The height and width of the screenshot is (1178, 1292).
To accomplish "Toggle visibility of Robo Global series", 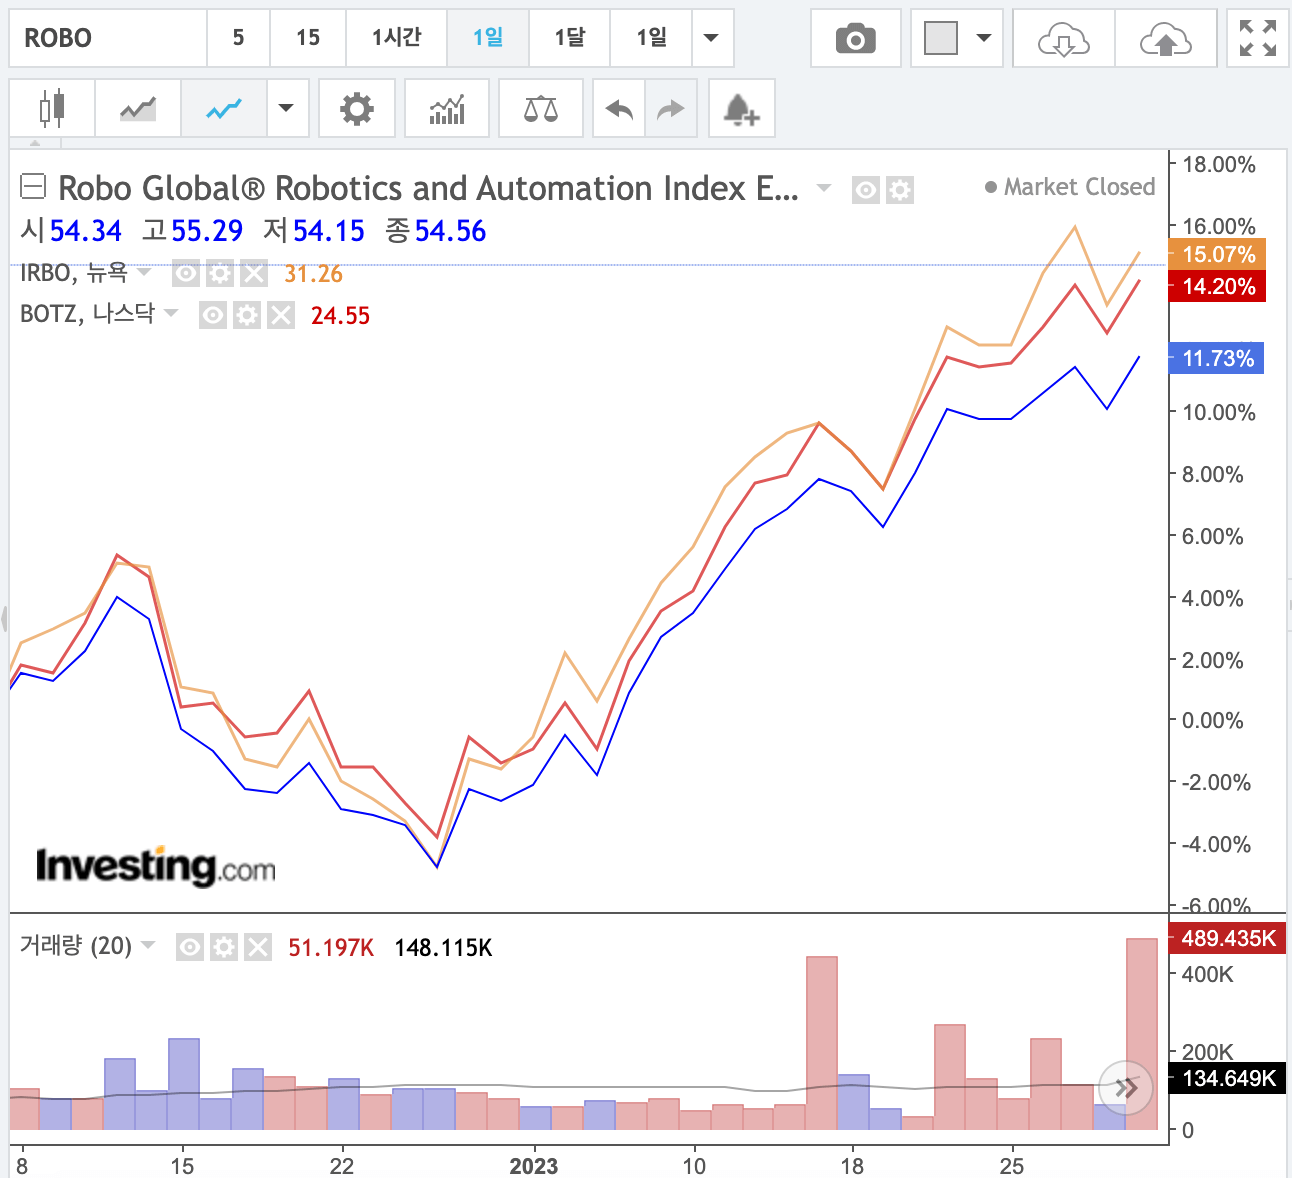I will click(866, 190).
